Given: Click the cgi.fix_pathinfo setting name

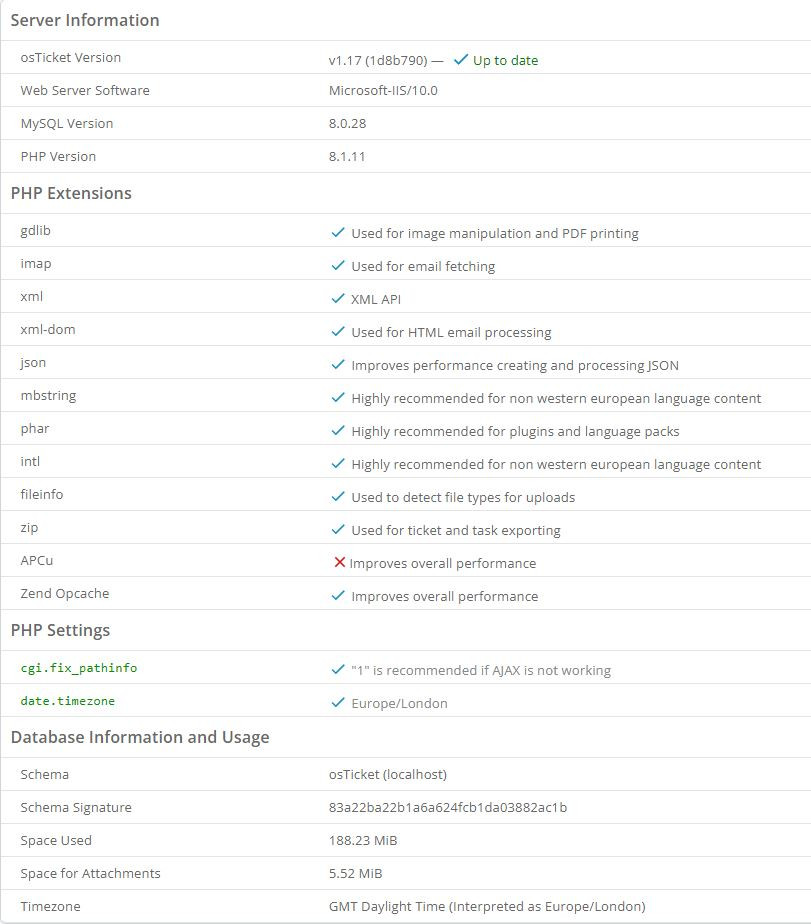Looking at the screenshot, I should point(79,668).
